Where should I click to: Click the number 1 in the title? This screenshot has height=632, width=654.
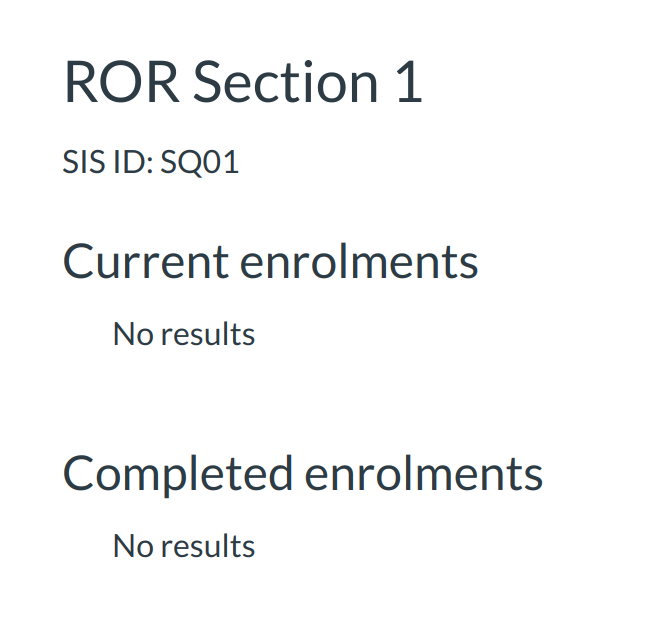click(410, 82)
